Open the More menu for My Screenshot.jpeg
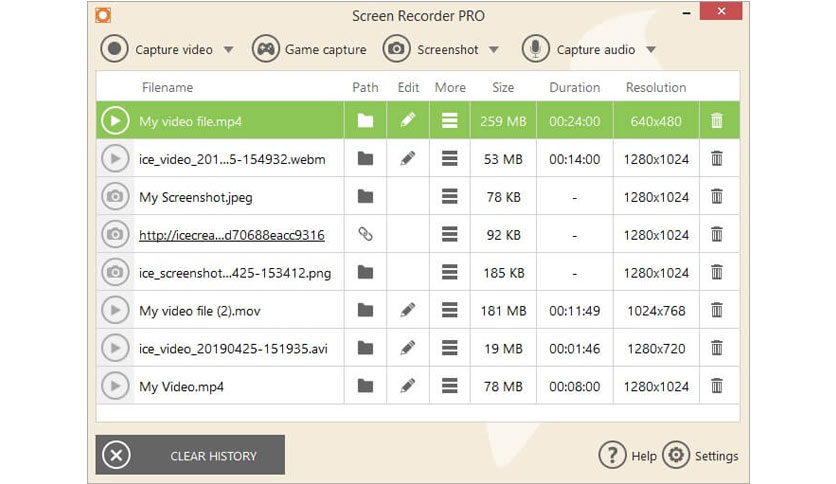 [449, 197]
